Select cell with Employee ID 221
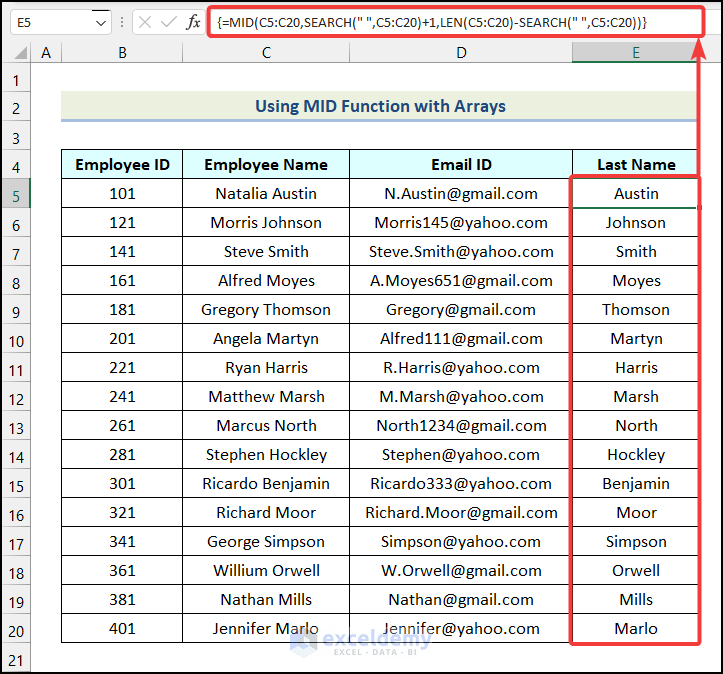 tap(122, 368)
